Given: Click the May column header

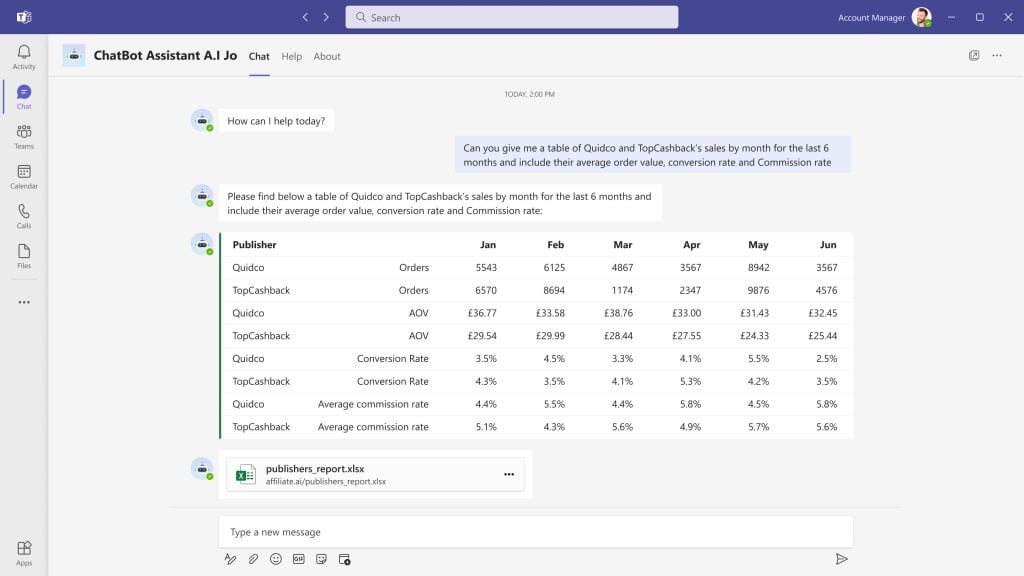Looking at the screenshot, I should click(758, 244).
